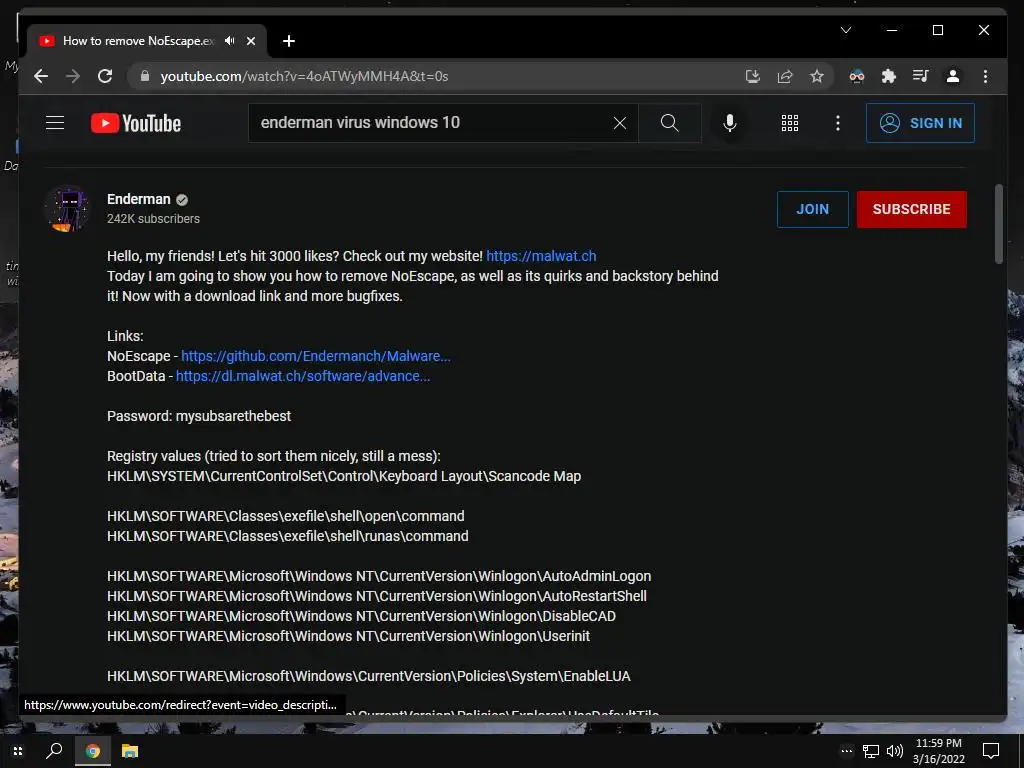
Task: Click the page vertical scrollbar thumb
Action: coord(999,224)
